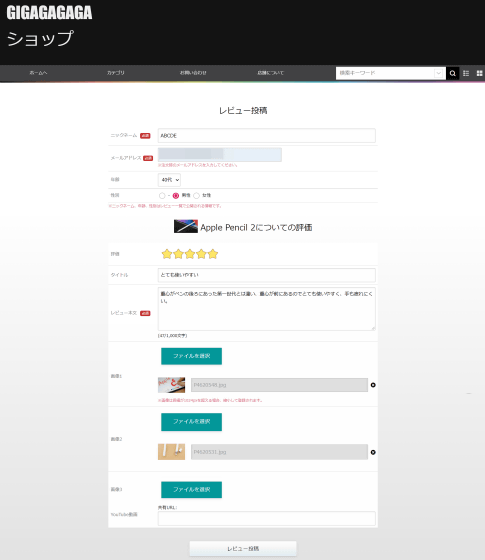Submit with the レビュー投稿 button
Screen dimensions: 485x560
point(243,549)
